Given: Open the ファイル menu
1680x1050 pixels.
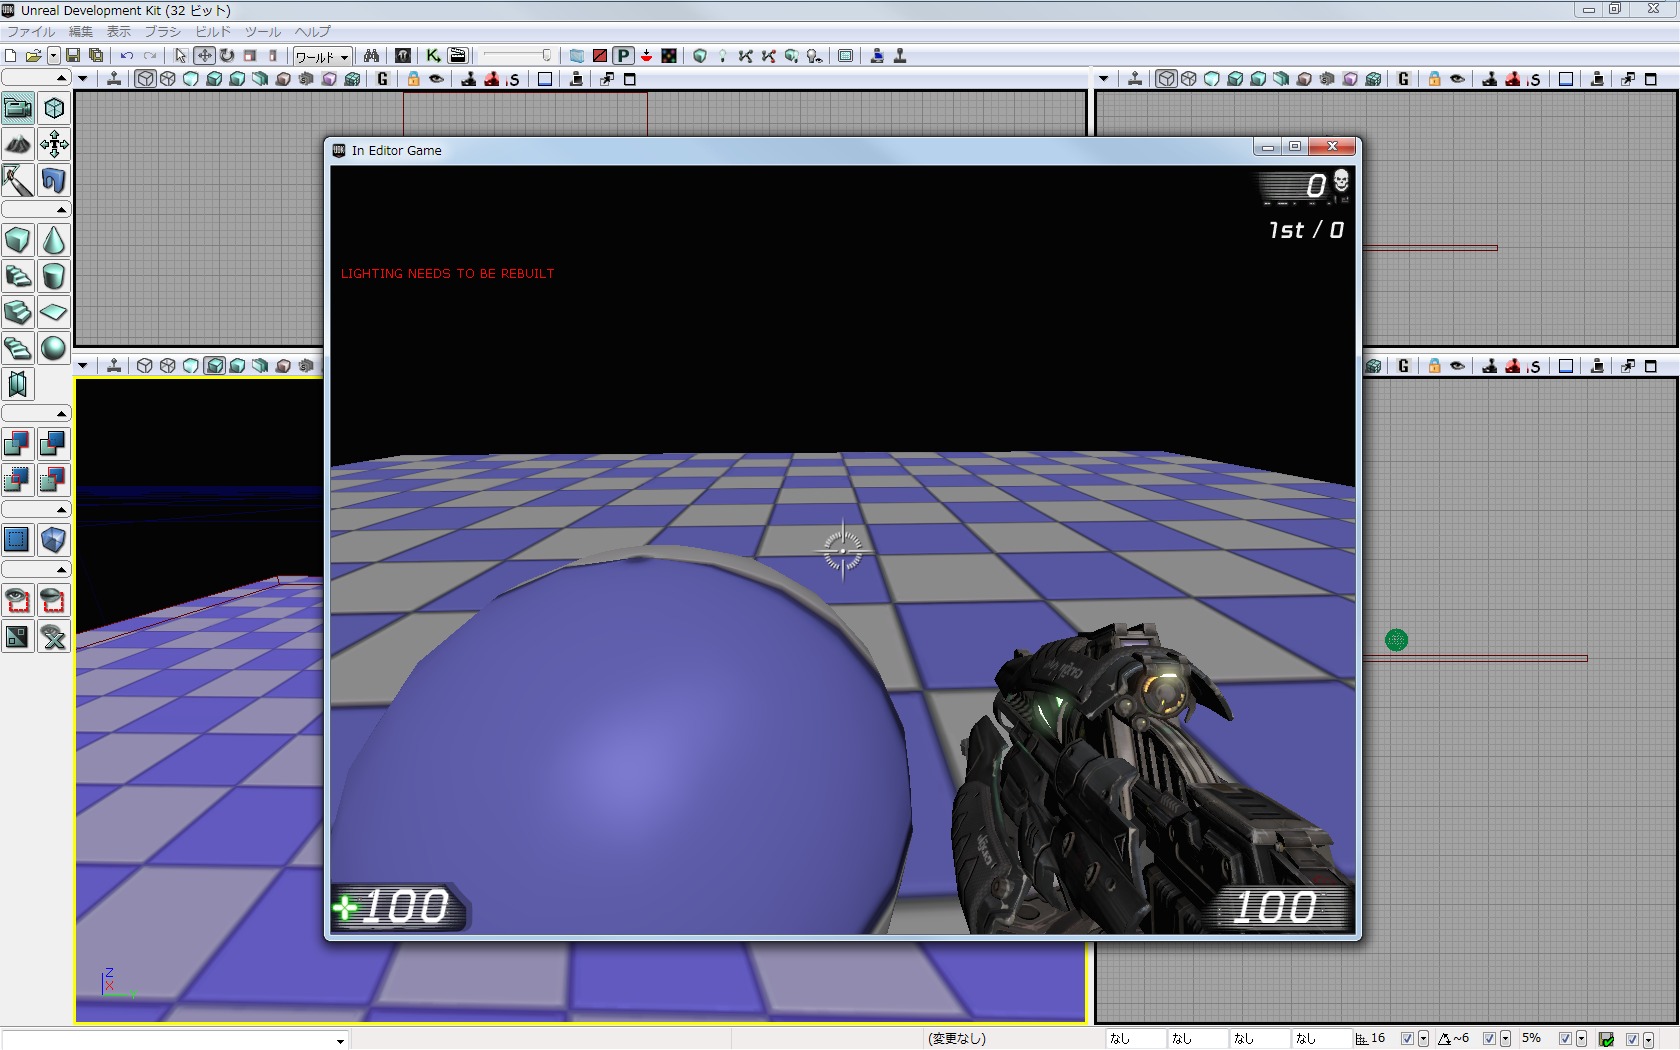Looking at the screenshot, I should click(x=31, y=31).
